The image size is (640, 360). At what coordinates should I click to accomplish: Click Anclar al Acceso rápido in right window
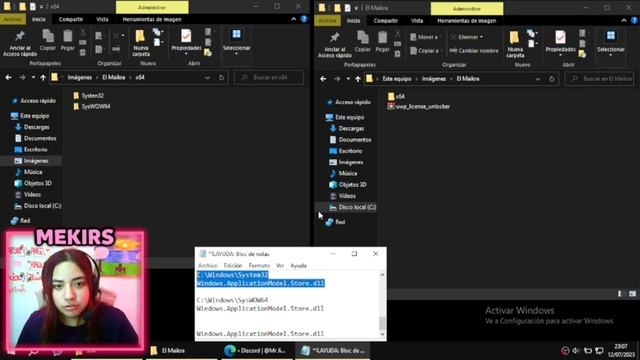click(335, 45)
